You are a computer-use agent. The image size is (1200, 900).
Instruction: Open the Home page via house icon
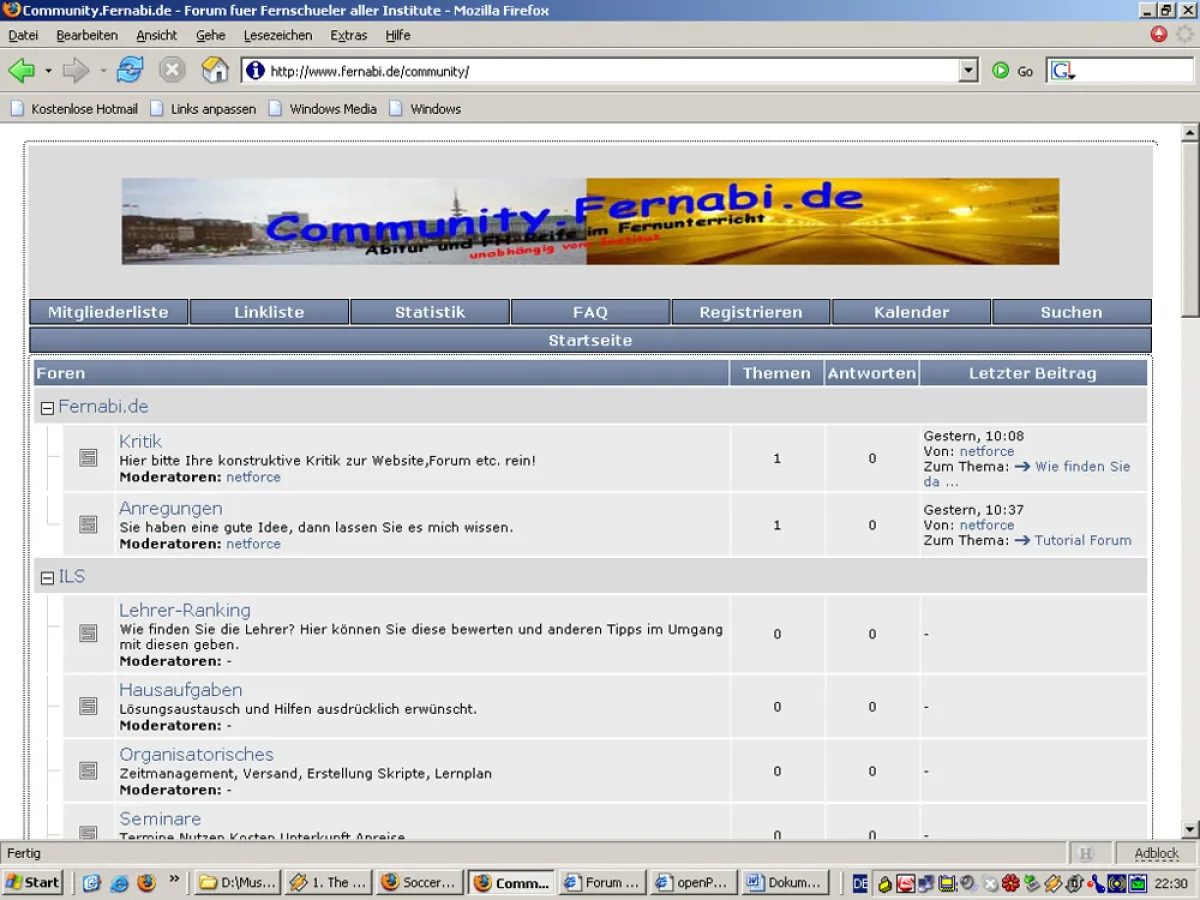pyautogui.click(x=214, y=71)
